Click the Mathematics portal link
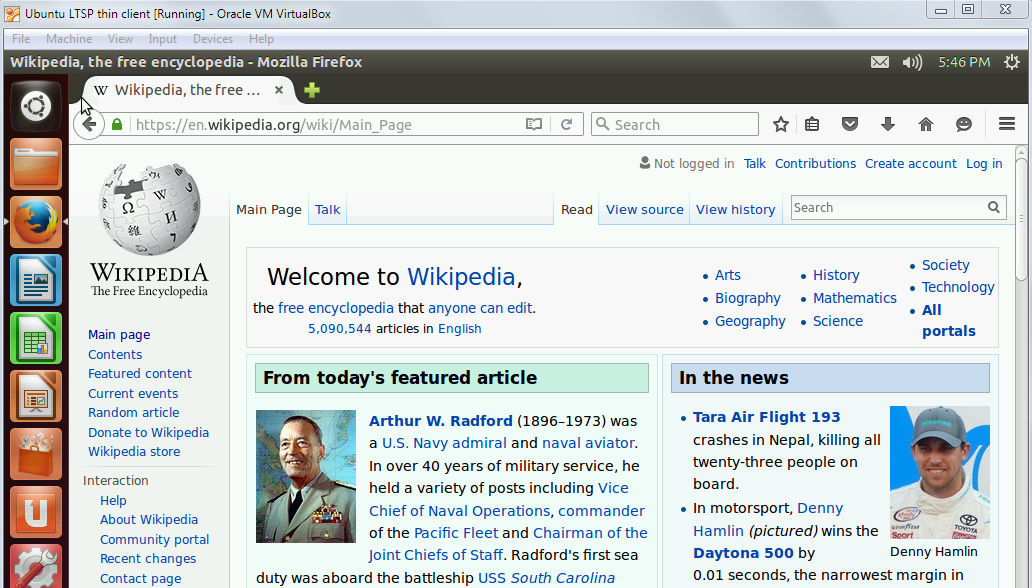The height and width of the screenshot is (588, 1032). click(x=854, y=298)
